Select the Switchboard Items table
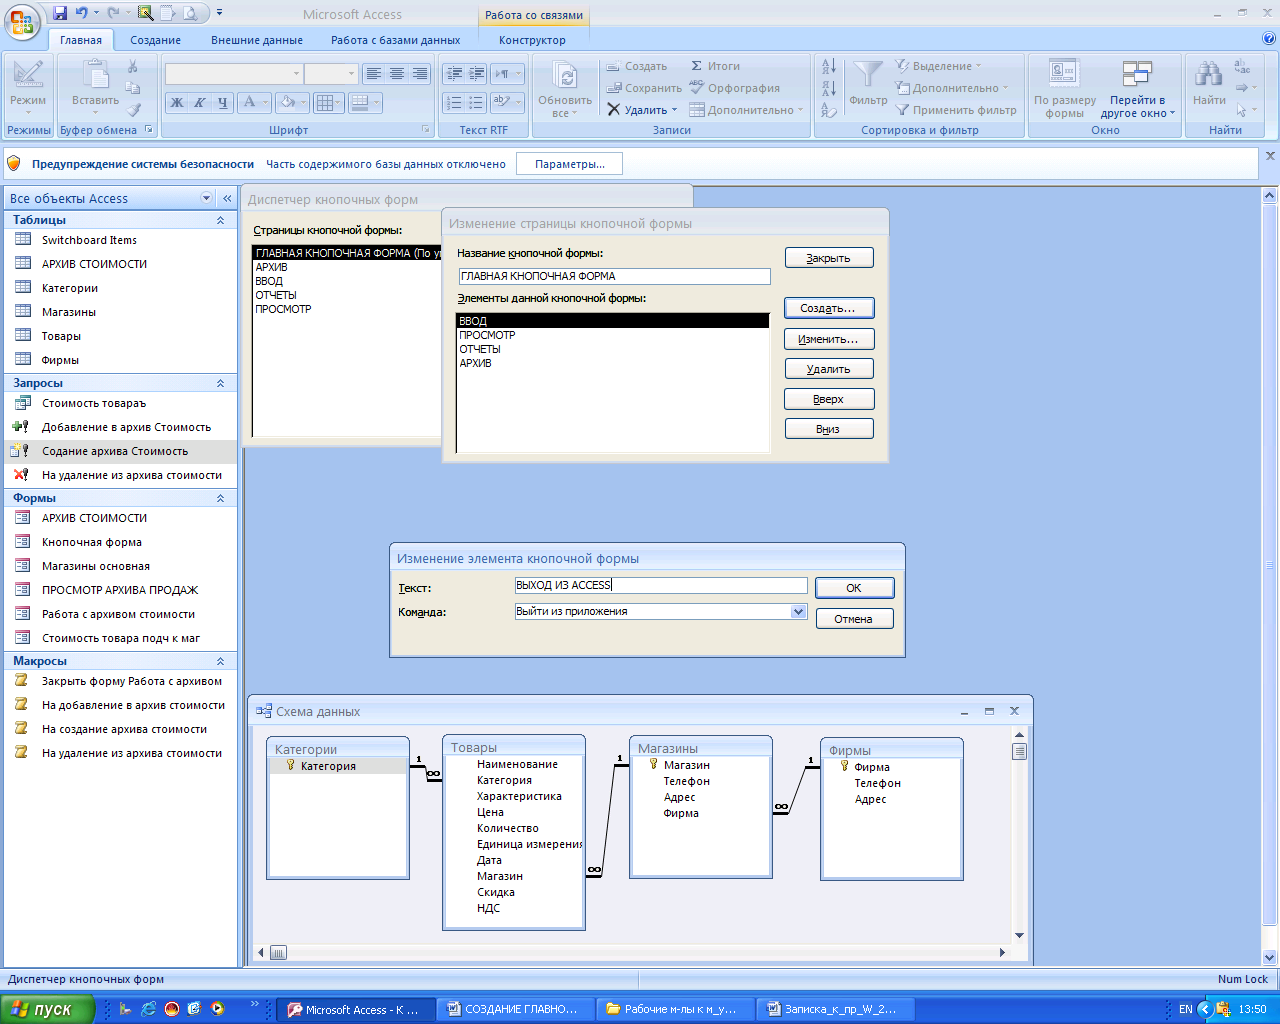This screenshot has width=1280, height=1024. click(120, 240)
